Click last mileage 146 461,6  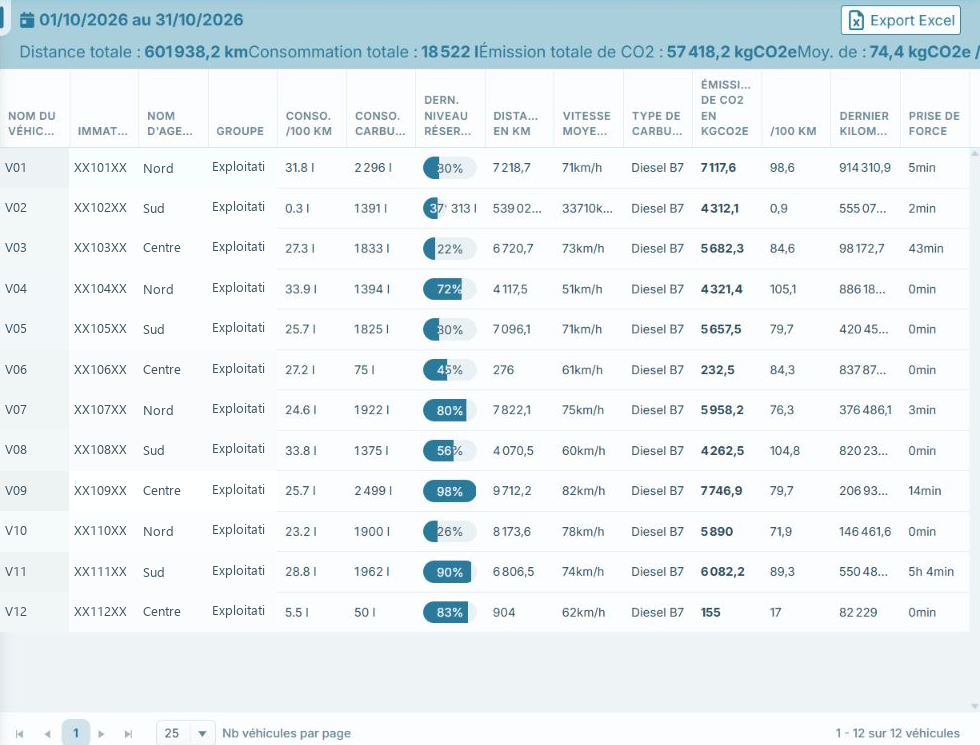point(864,531)
